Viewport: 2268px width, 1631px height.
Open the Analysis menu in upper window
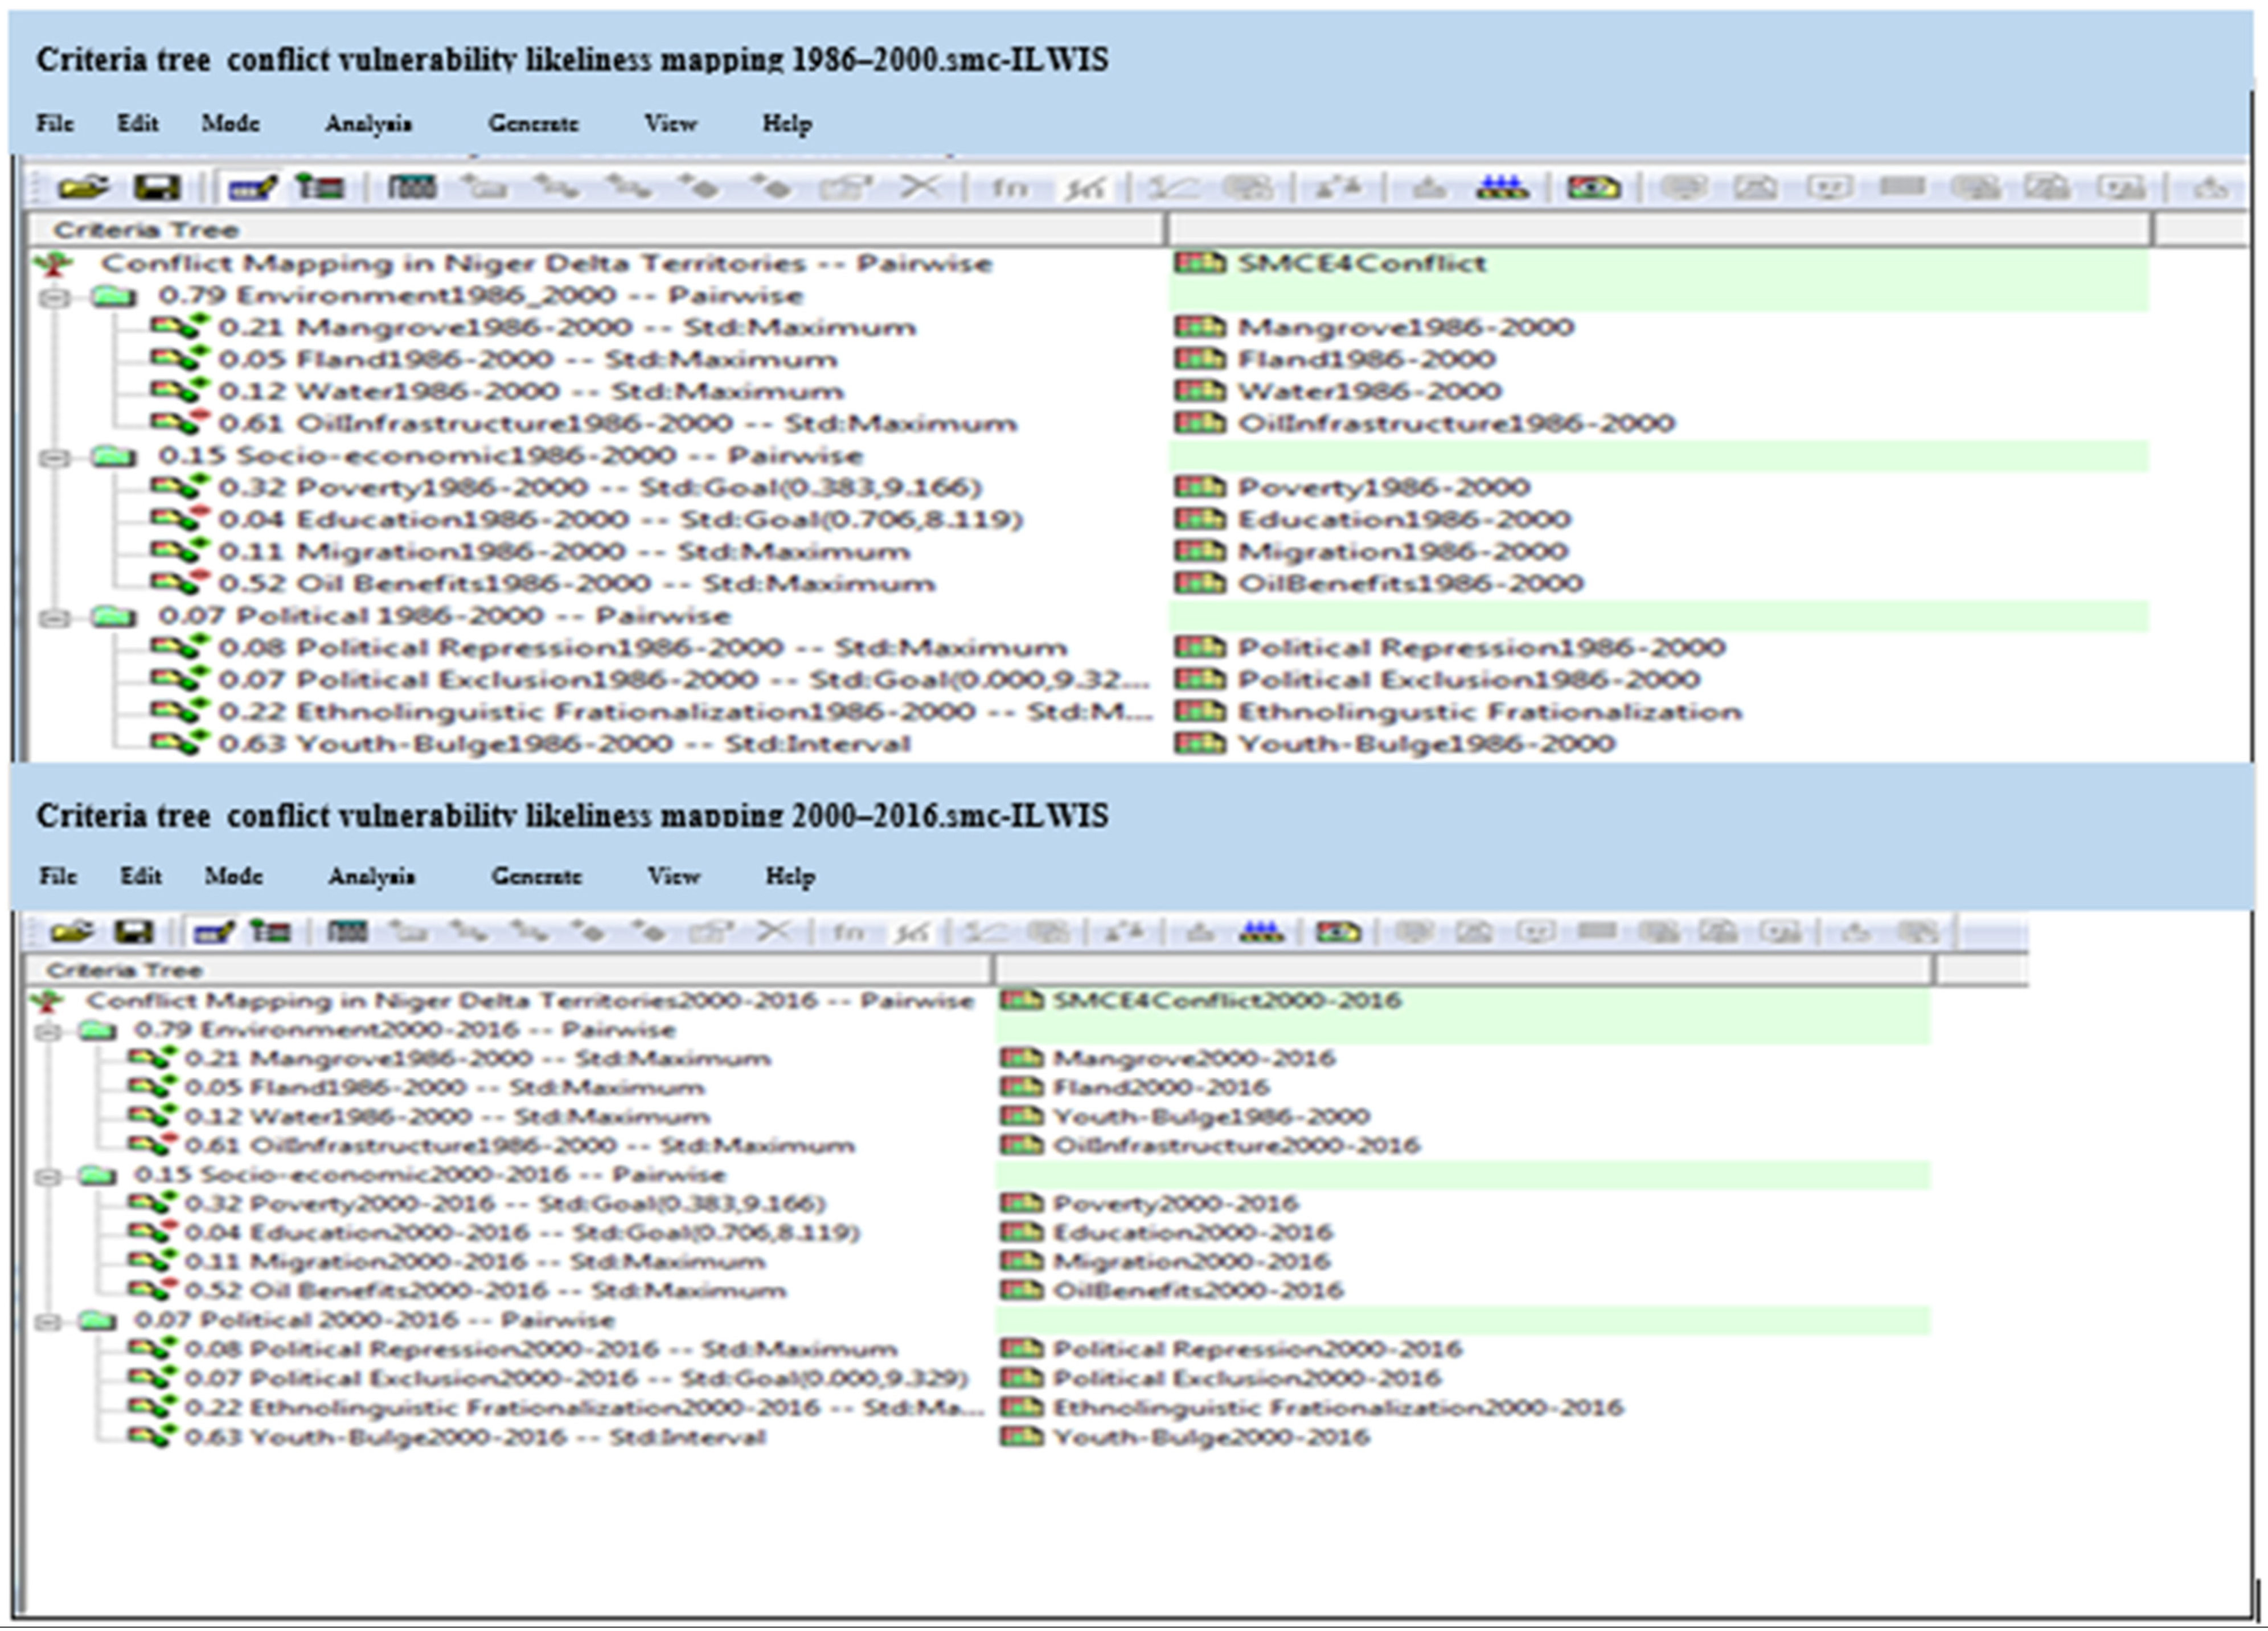click(368, 124)
